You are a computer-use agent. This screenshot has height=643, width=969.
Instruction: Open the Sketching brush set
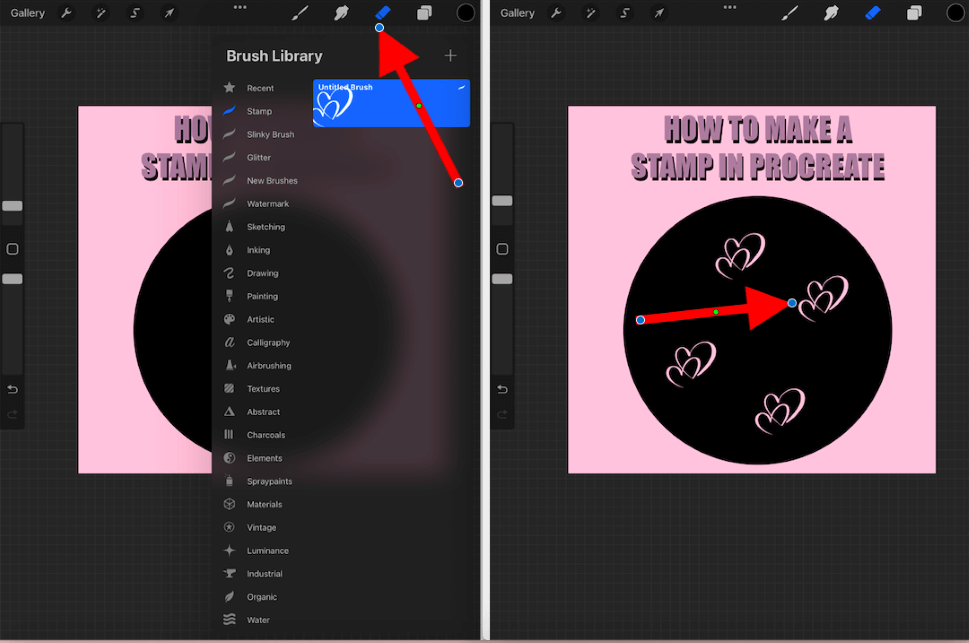(266, 227)
